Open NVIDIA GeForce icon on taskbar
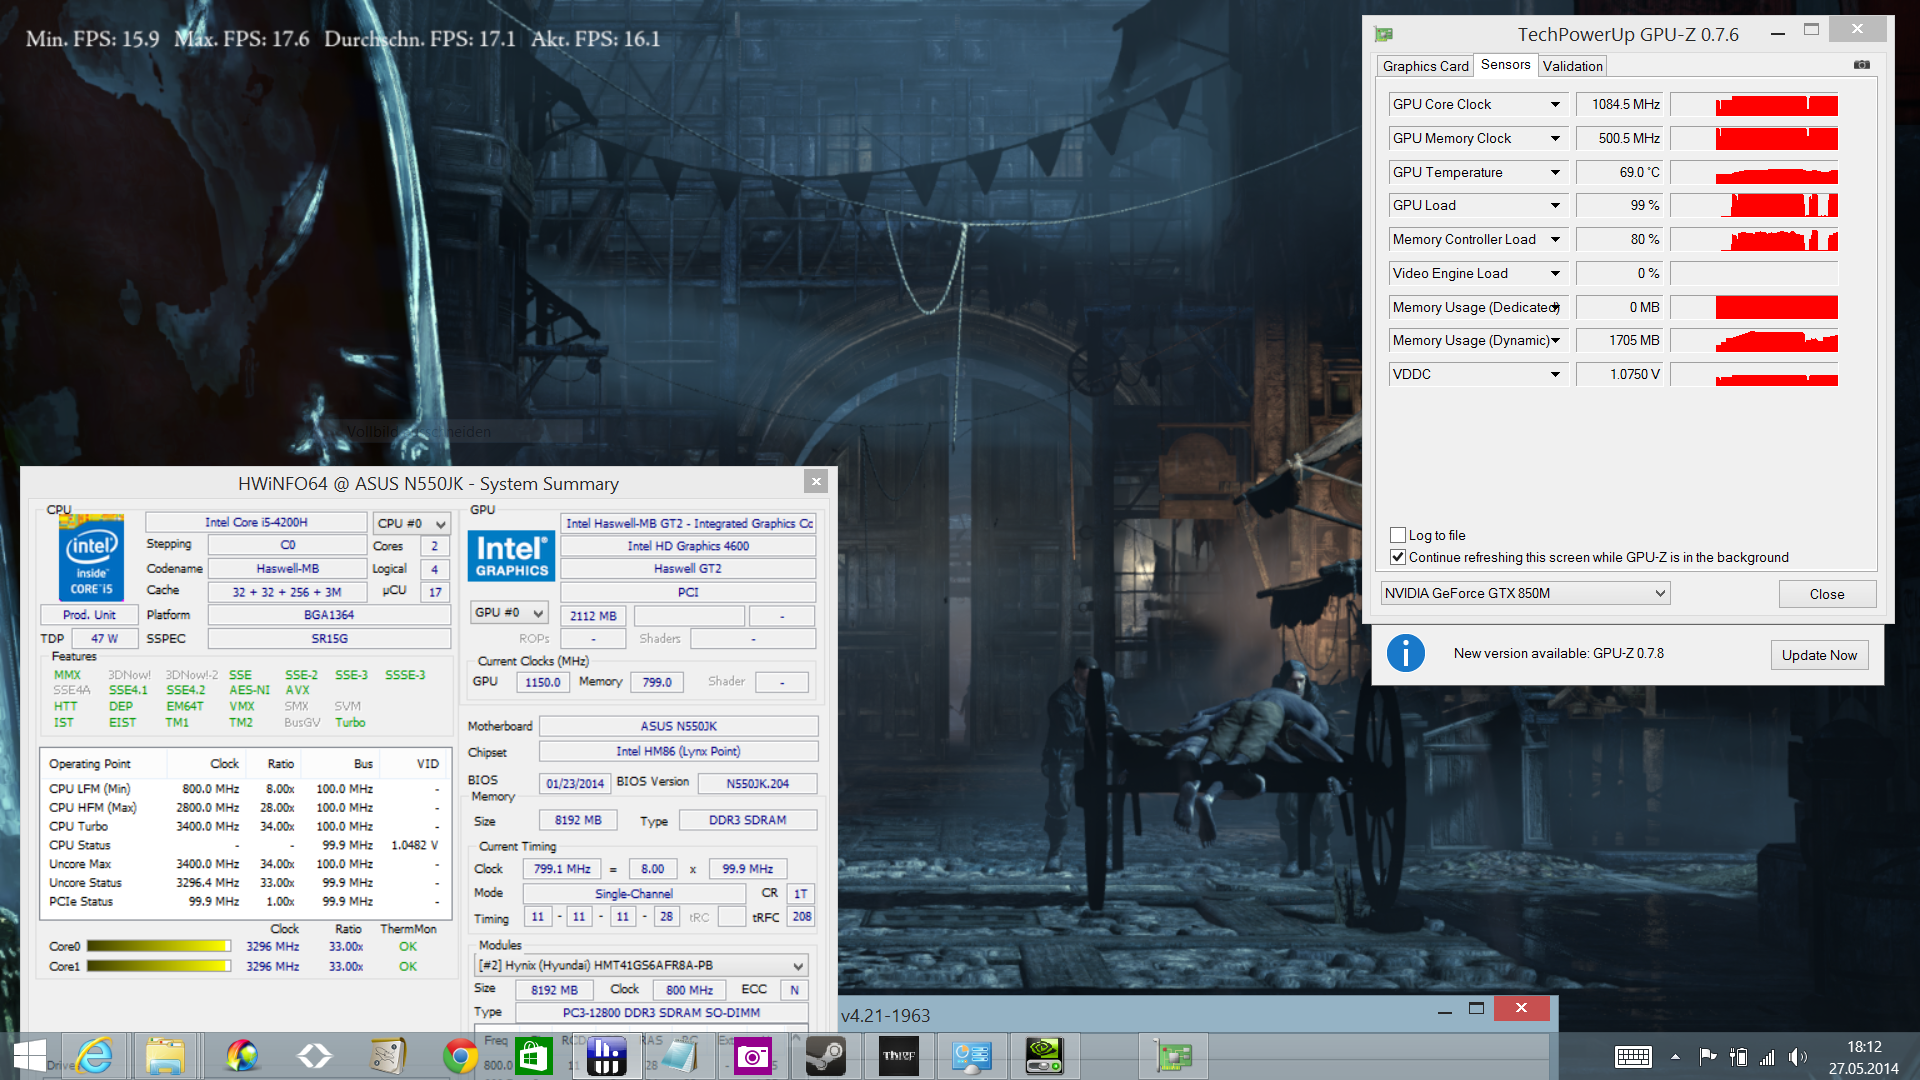 [1044, 1056]
